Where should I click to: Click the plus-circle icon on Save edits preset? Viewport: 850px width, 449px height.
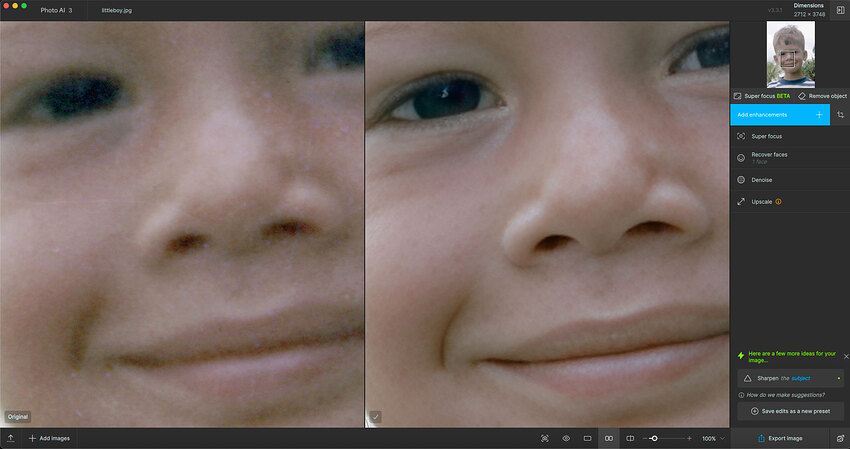point(754,411)
